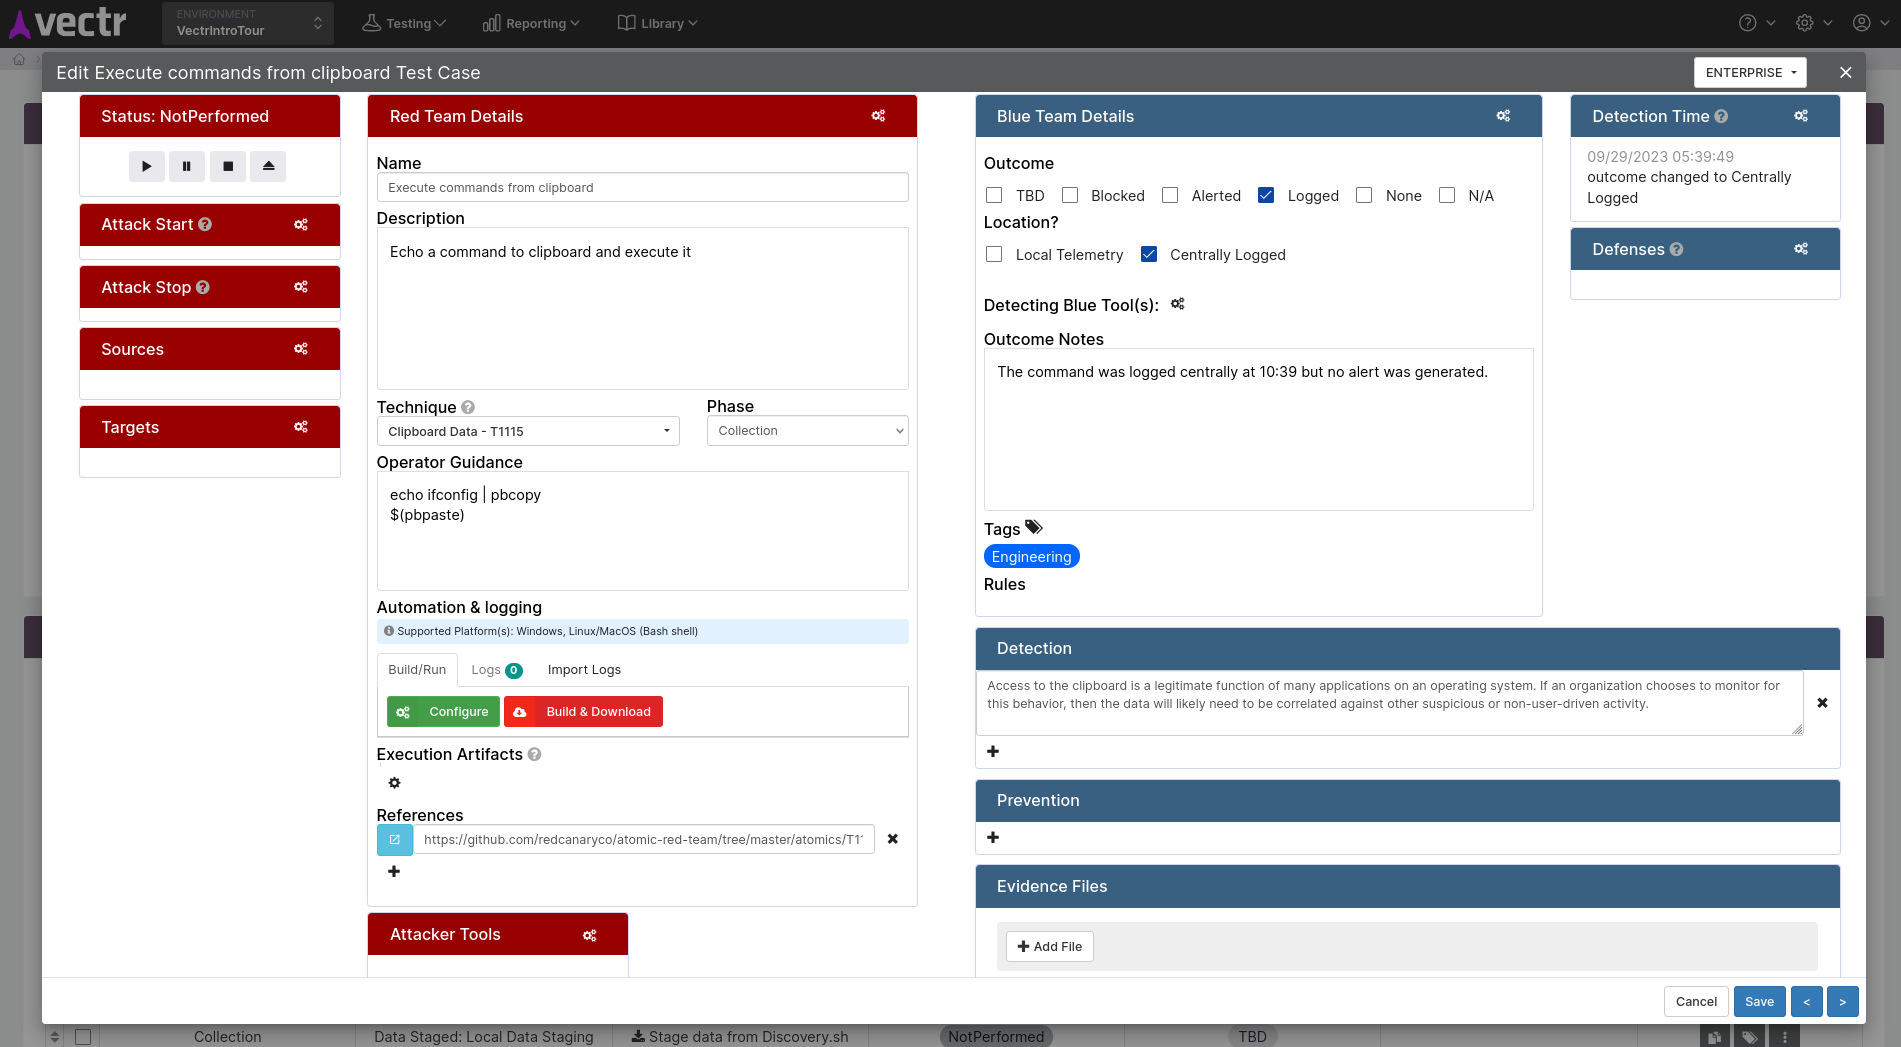Open the Sources settings gears icon

[301, 349]
